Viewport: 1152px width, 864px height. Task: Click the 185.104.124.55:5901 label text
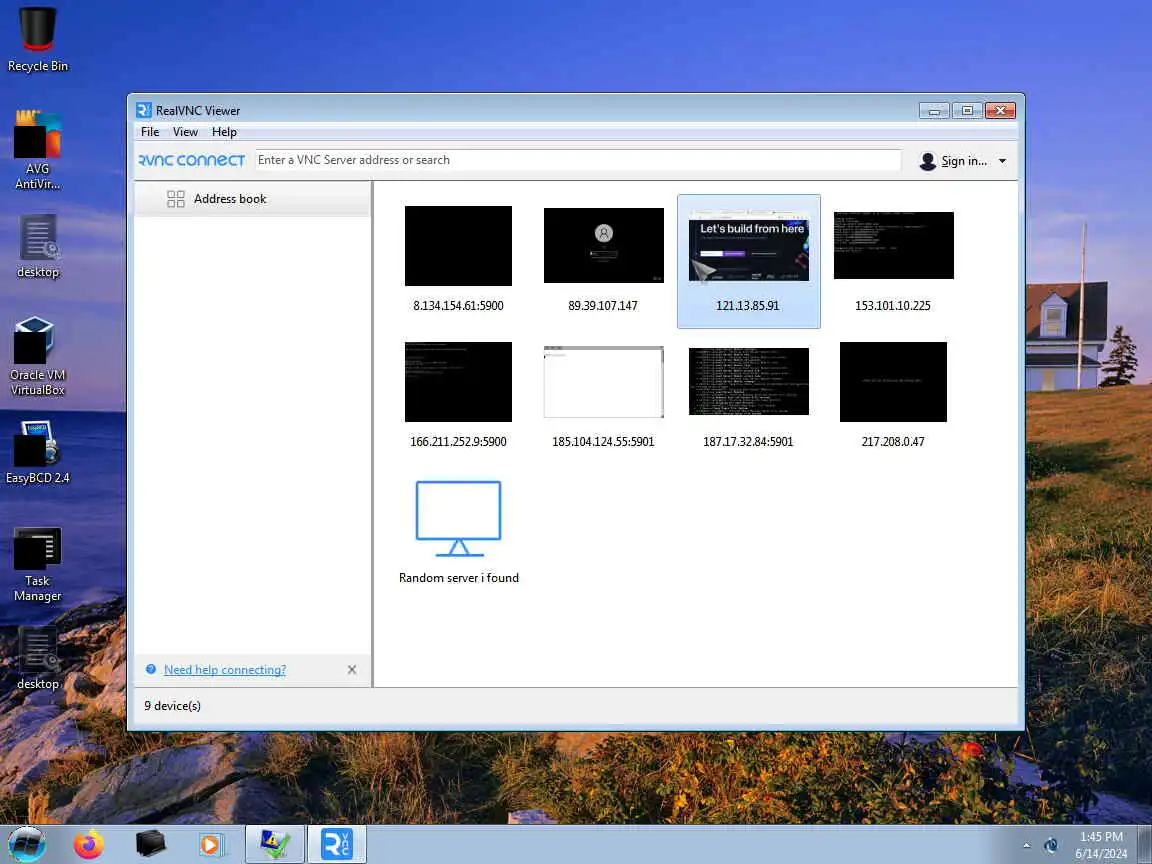[x=603, y=442]
